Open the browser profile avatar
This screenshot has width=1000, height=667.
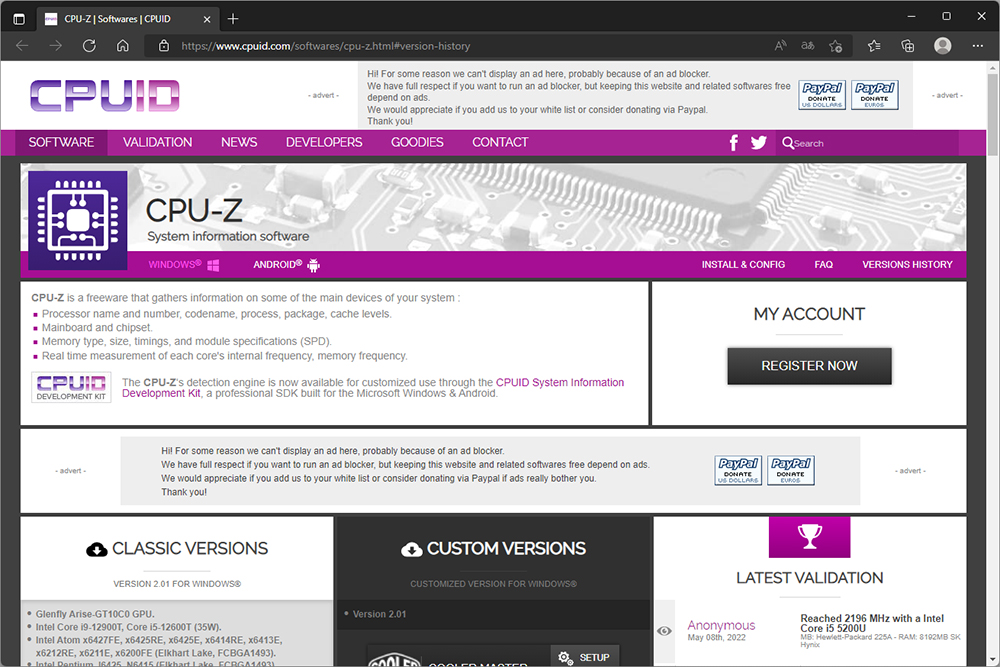coord(943,46)
